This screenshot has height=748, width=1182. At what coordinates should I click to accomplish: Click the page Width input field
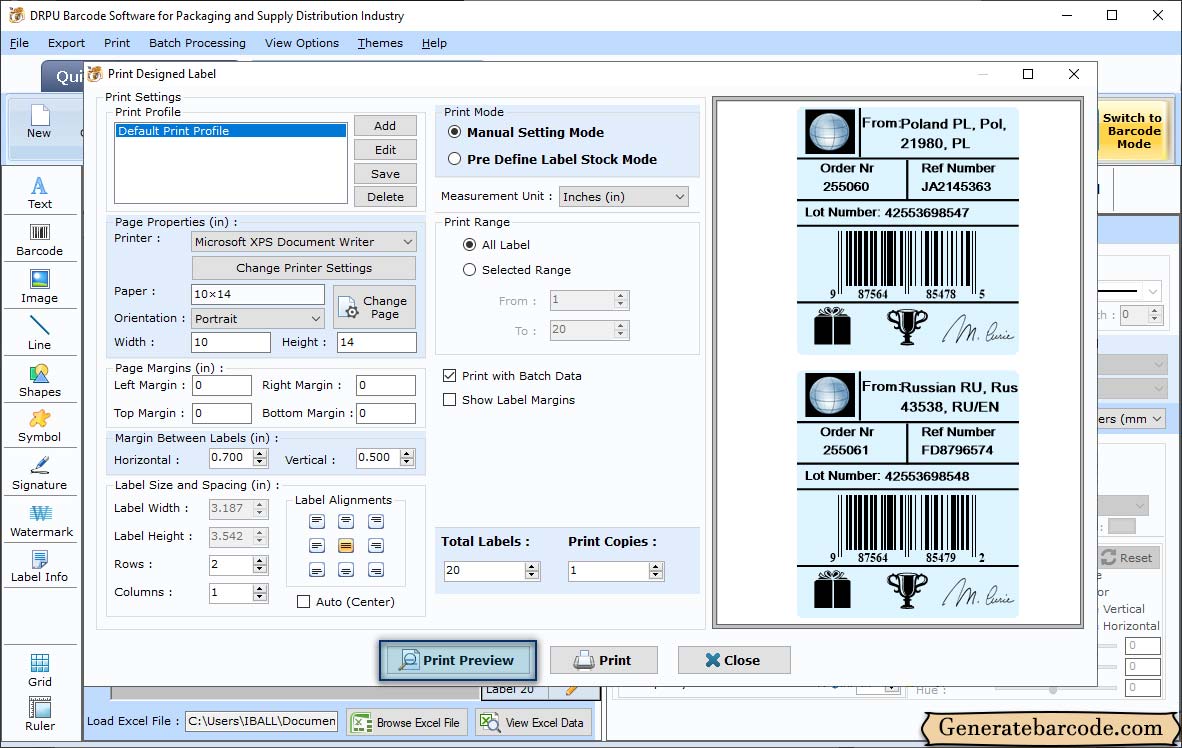tap(231, 342)
